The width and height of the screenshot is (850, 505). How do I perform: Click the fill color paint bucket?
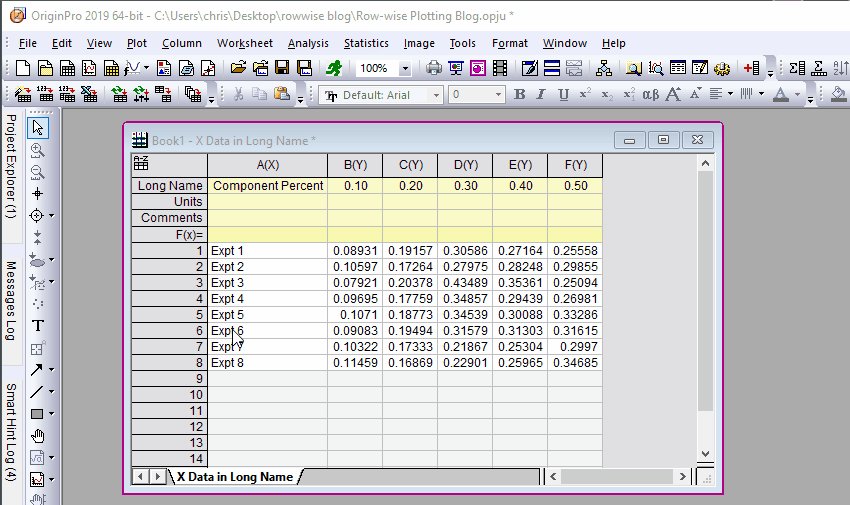[839, 94]
